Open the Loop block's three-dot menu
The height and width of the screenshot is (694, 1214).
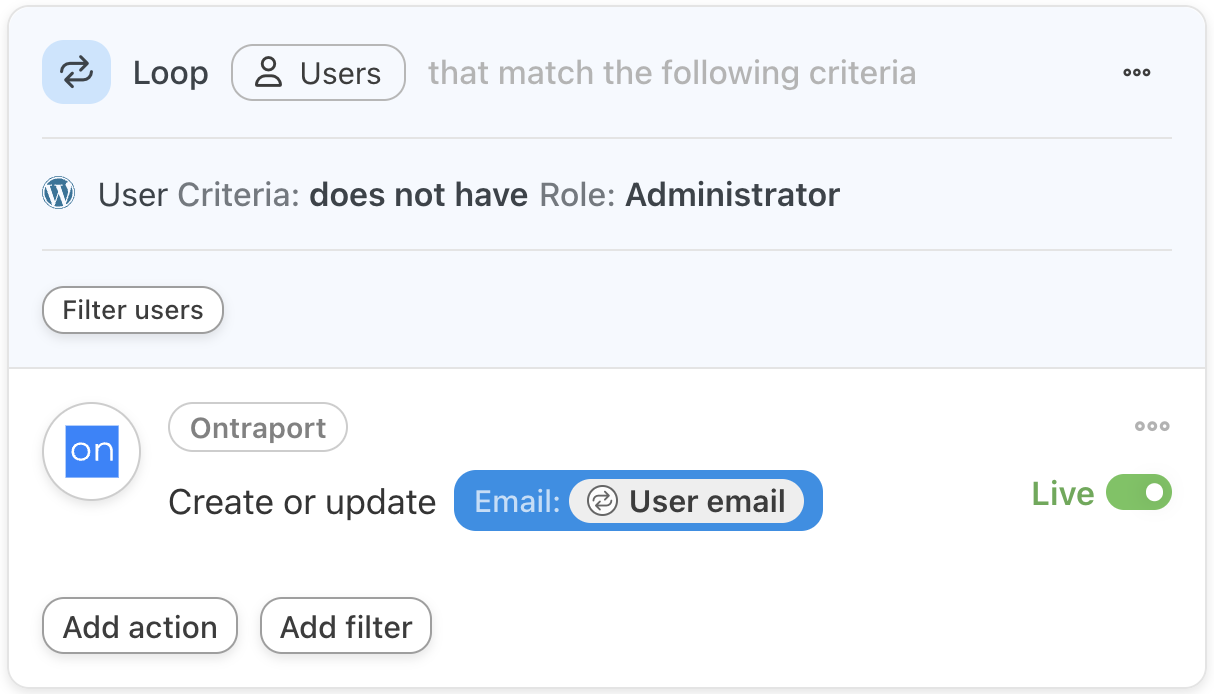click(x=1136, y=73)
